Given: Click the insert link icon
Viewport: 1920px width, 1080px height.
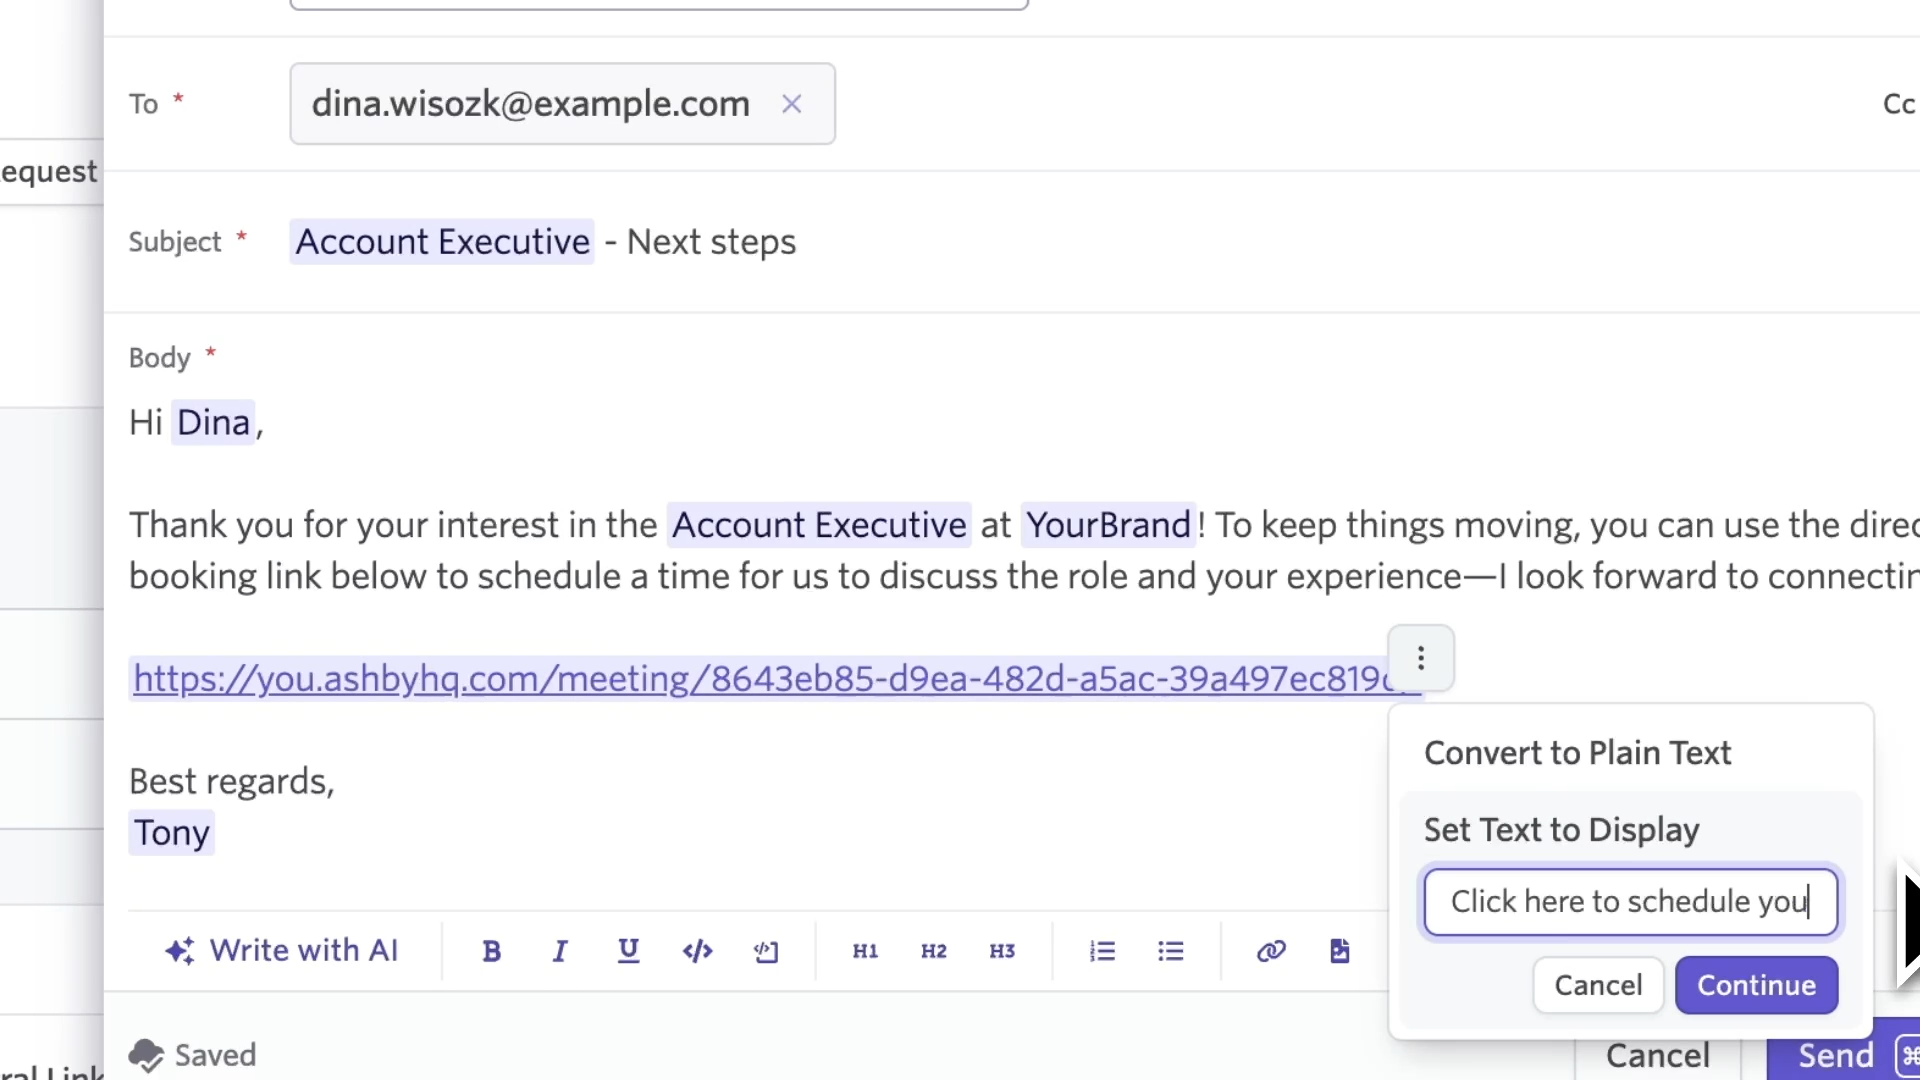Looking at the screenshot, I should pyautogui.click(x=1271, y=951).
